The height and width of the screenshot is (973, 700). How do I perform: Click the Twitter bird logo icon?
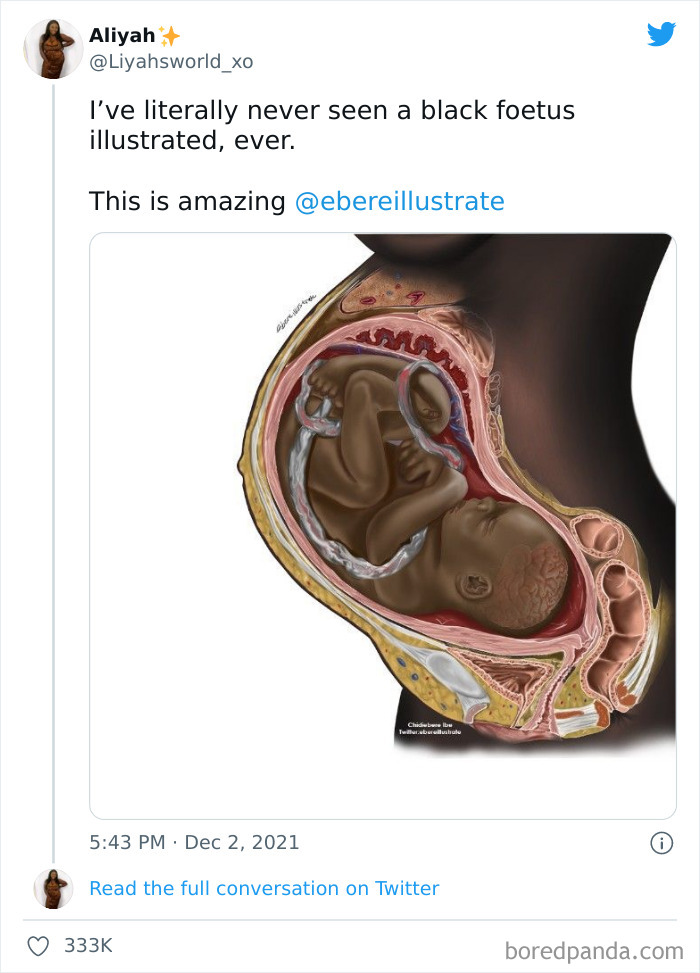tap(661, 34)
